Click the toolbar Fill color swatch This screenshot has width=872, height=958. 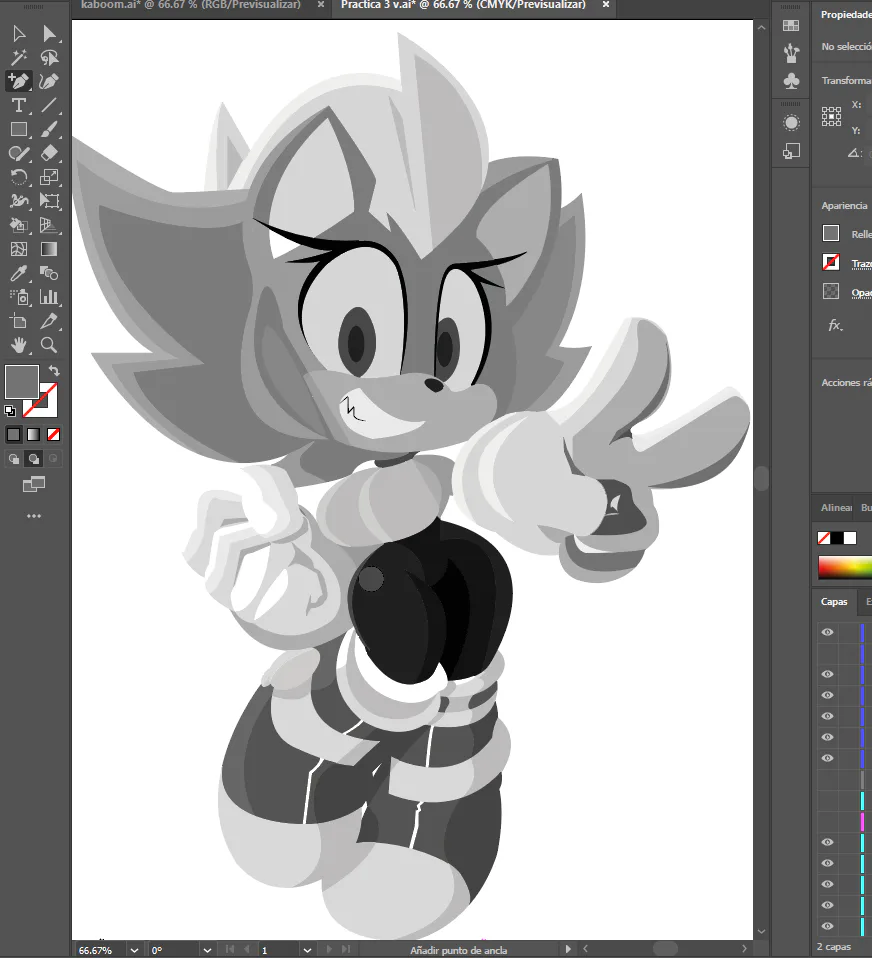(22, 382)
